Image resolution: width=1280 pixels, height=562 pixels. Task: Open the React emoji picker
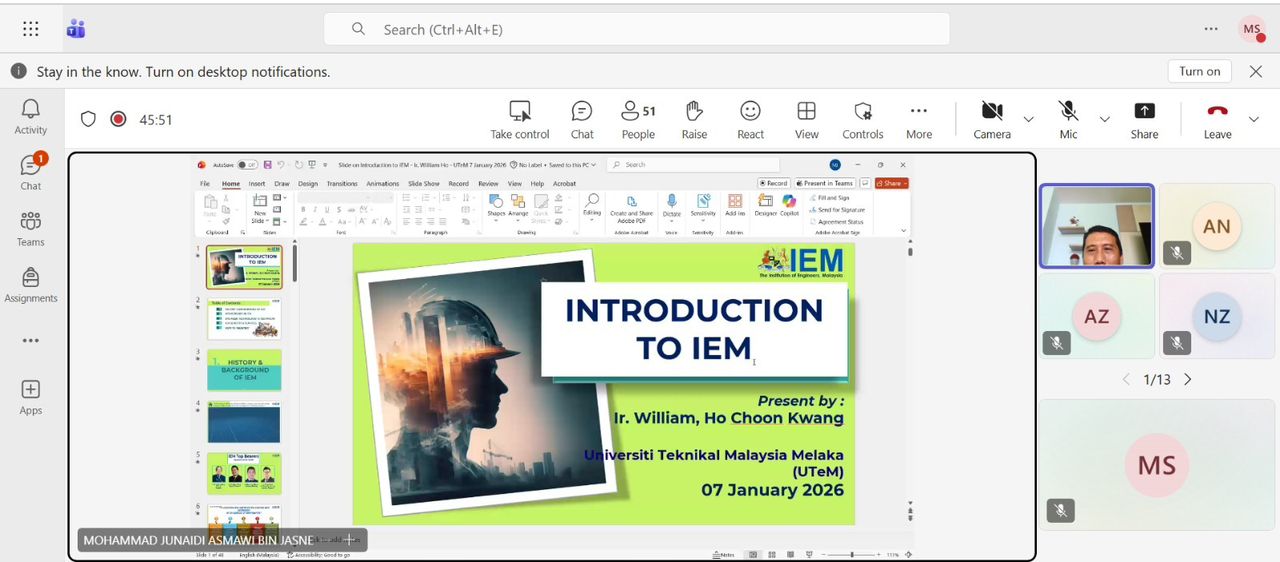[x=750, y=119]
